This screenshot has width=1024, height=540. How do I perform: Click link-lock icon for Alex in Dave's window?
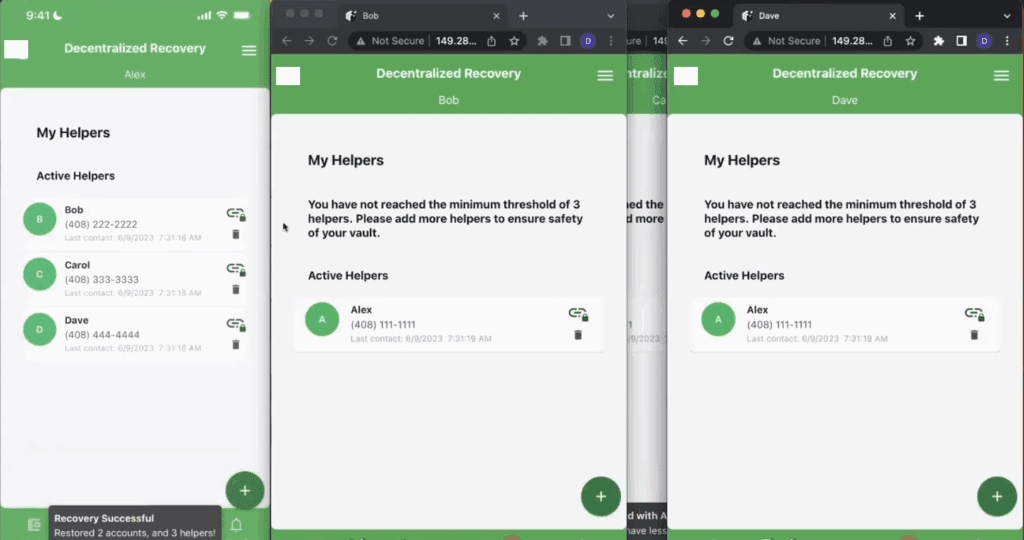pos(973,314)
